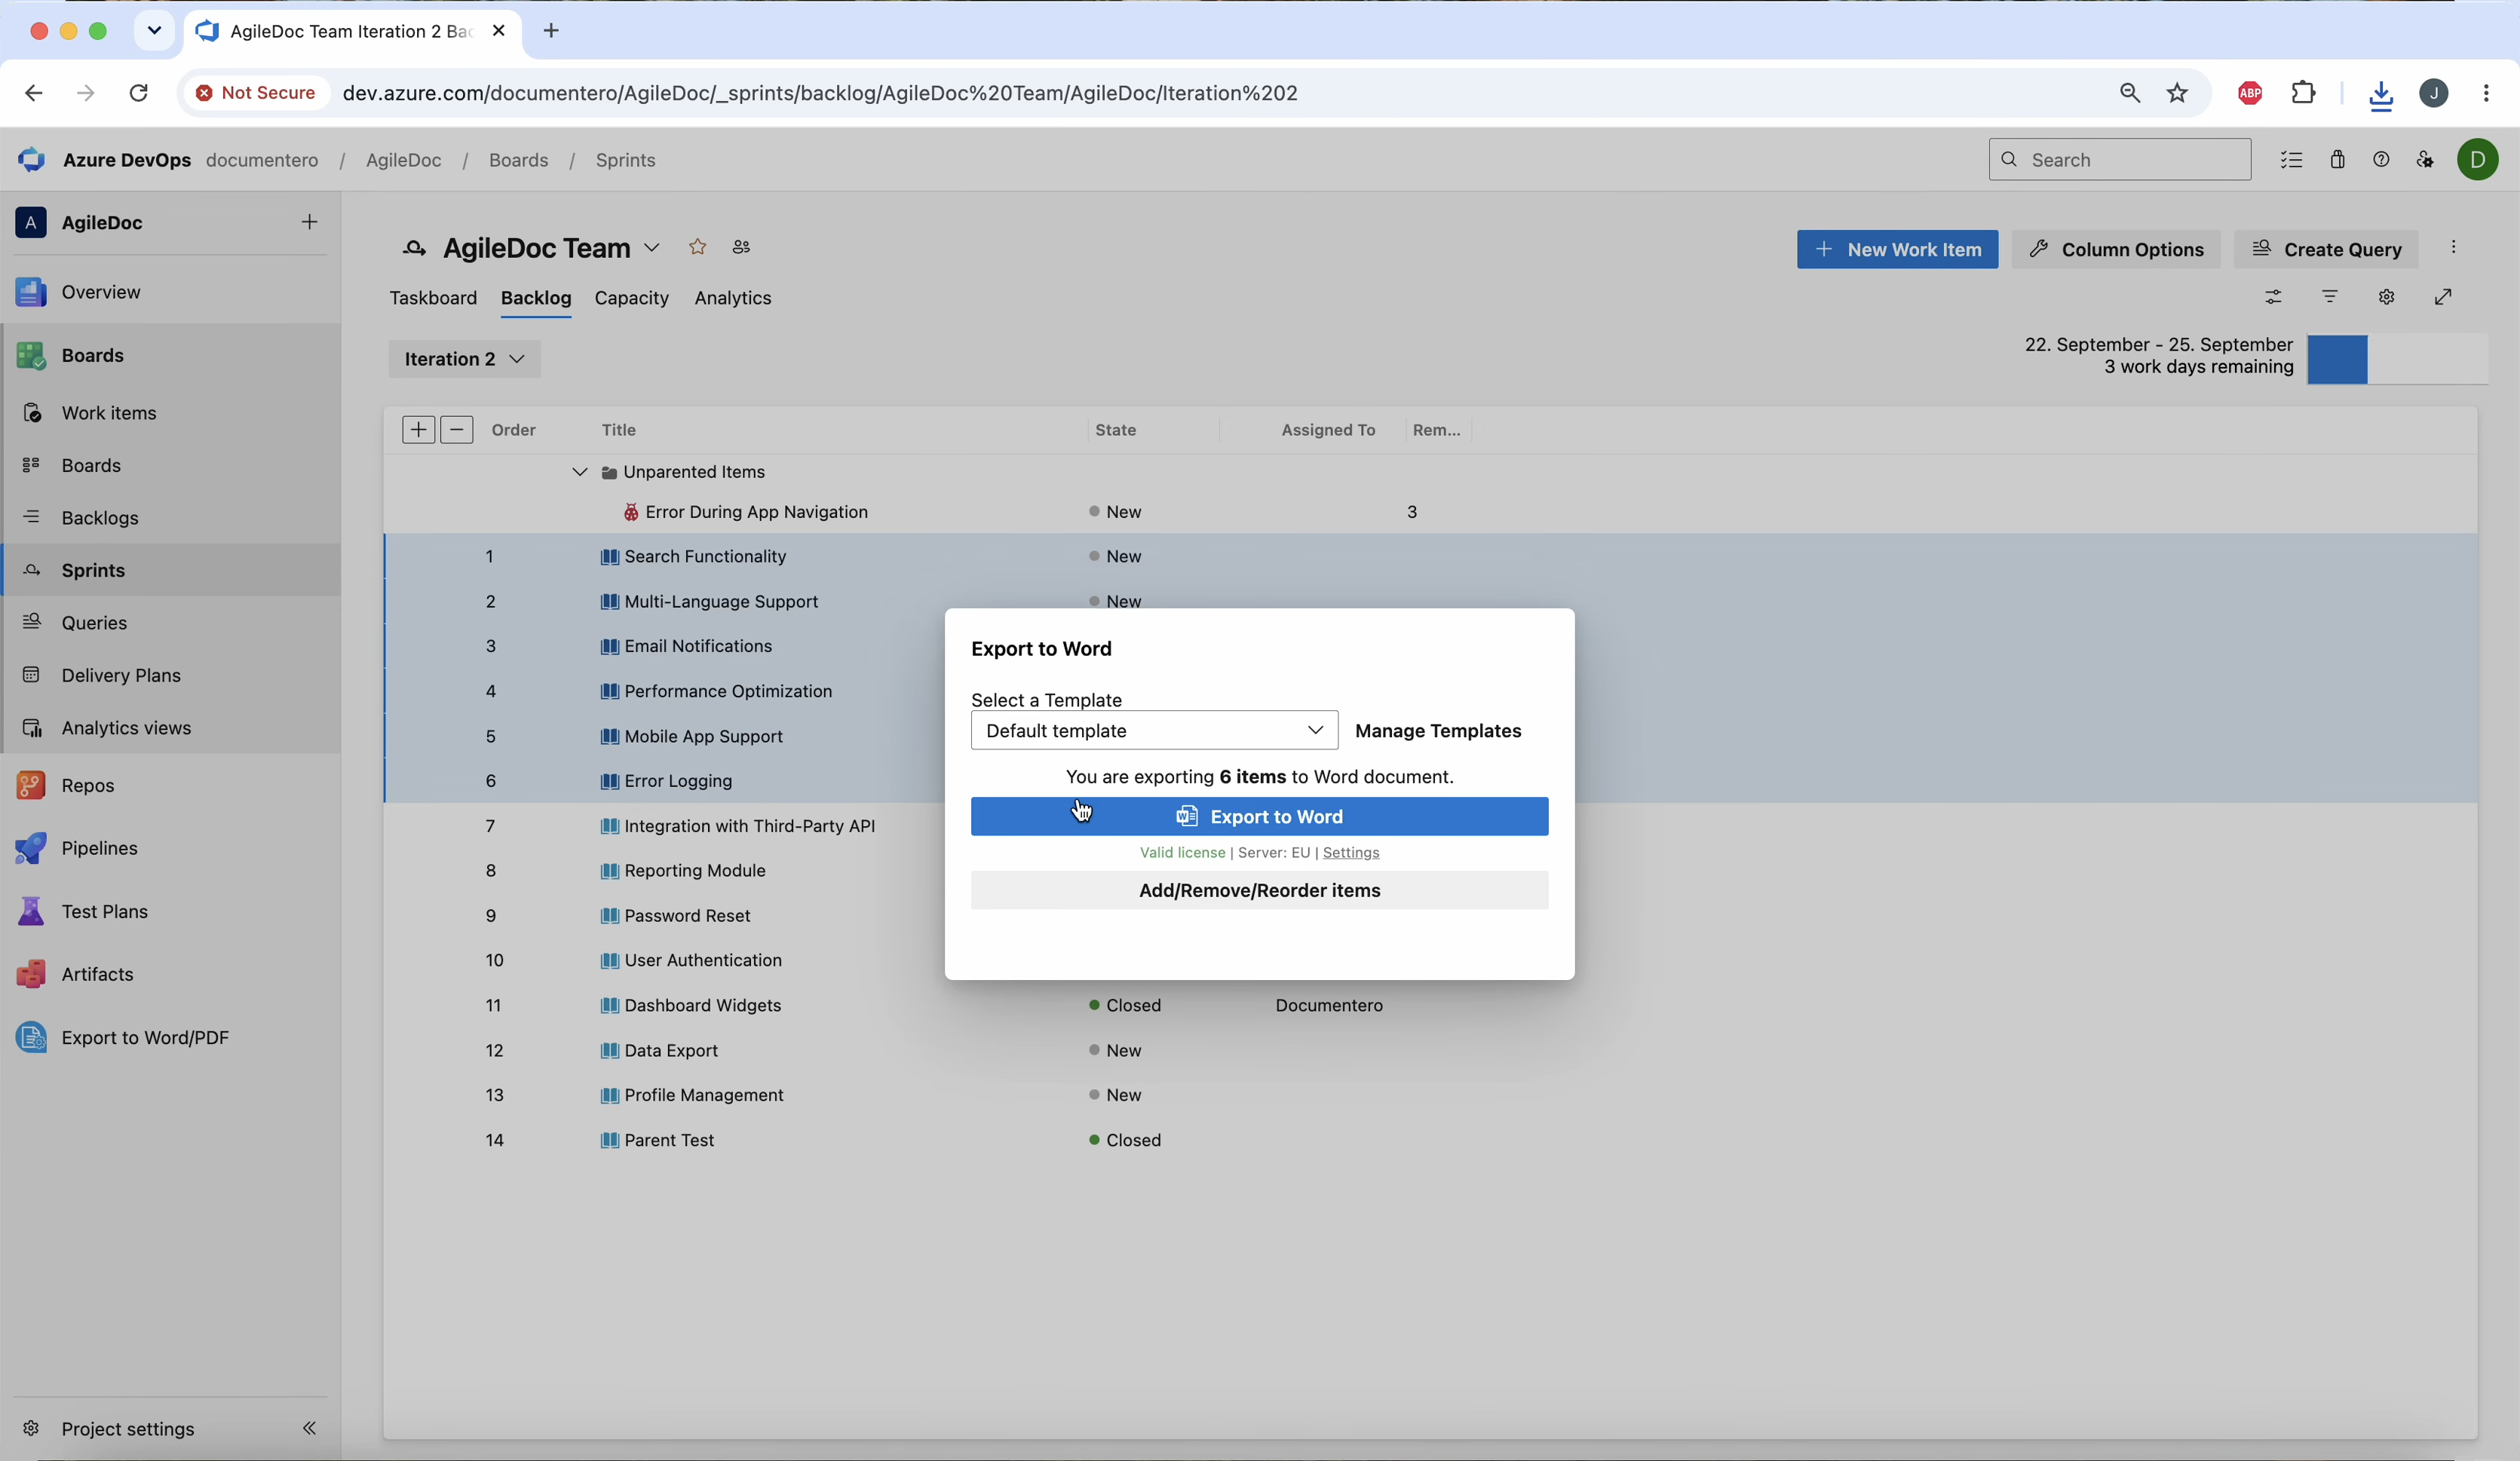
Task: Open the account avatar D menu
Action: [x=2478, y=160]
